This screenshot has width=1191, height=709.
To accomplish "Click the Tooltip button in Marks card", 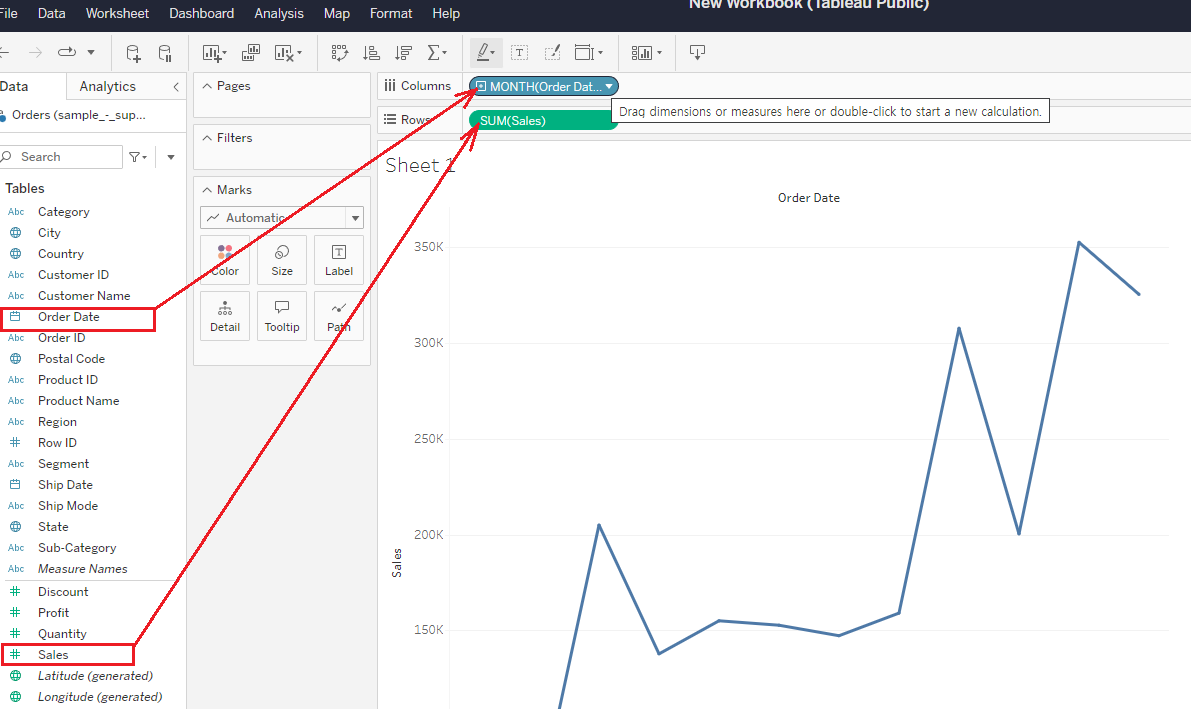I will 282,316.
